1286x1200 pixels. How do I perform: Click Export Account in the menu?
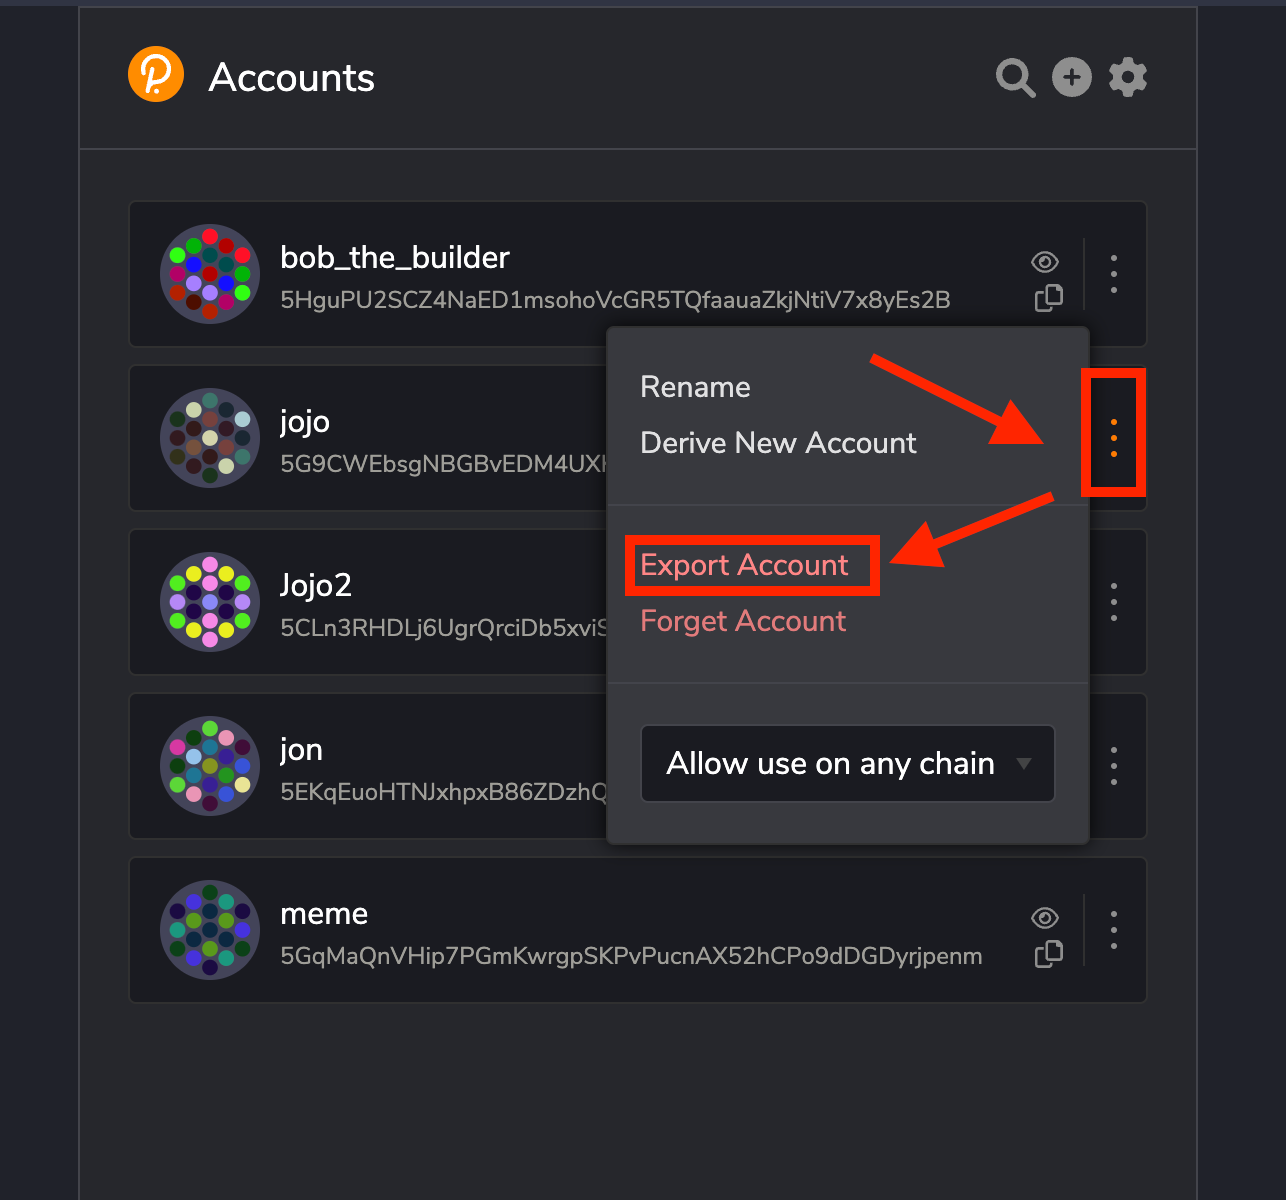(744, 565)
